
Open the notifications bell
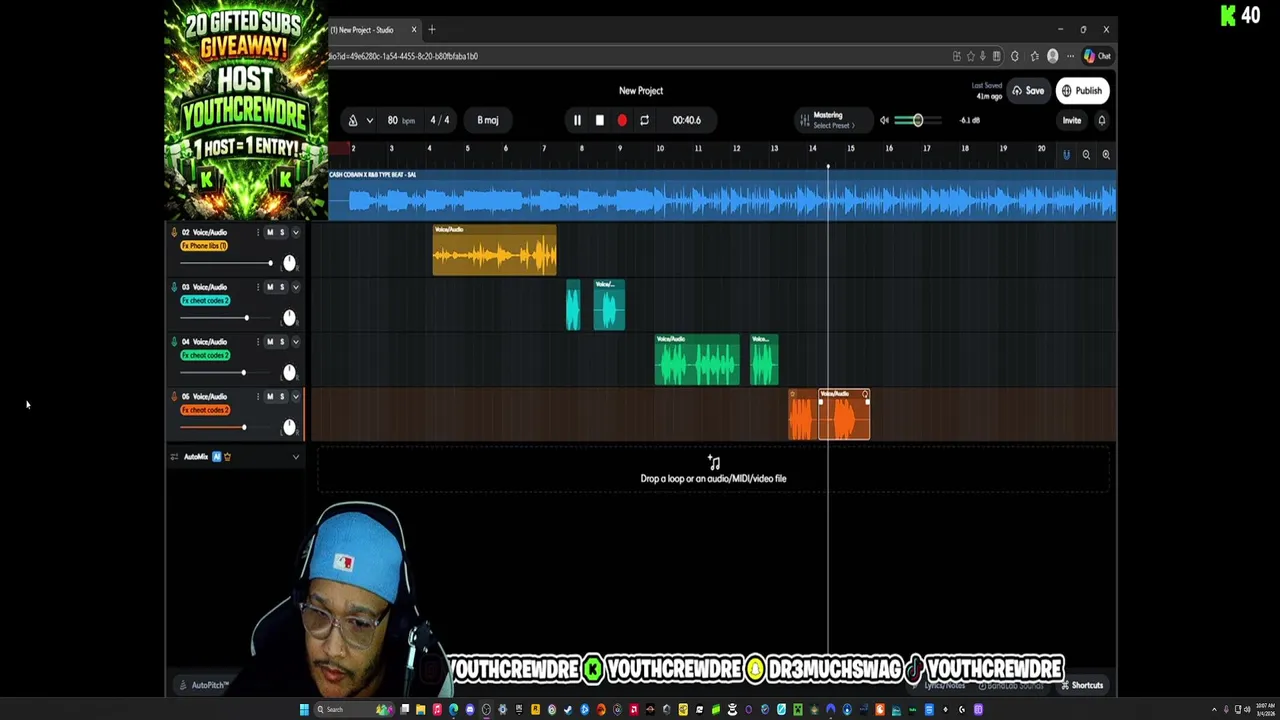pyautogui.click(x=1102, y=120)
